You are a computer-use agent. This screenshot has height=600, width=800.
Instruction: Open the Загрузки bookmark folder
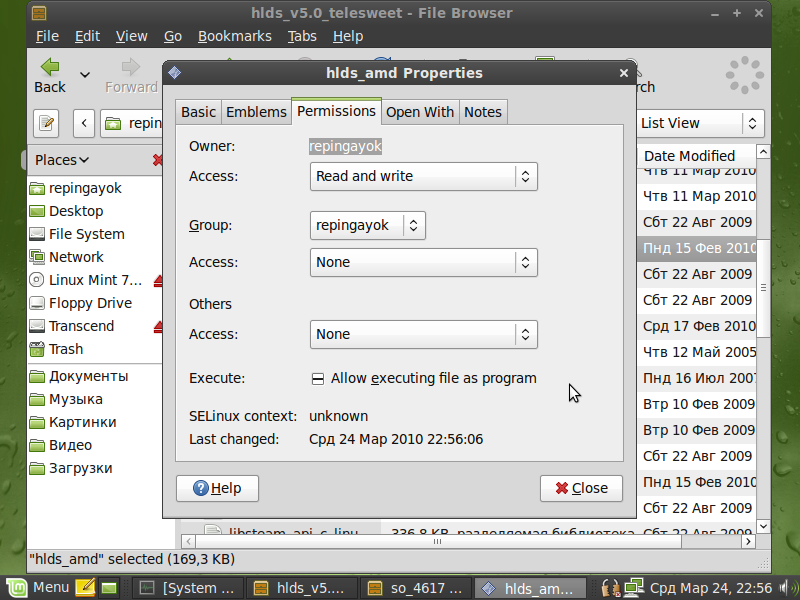(x=71, y=468)
